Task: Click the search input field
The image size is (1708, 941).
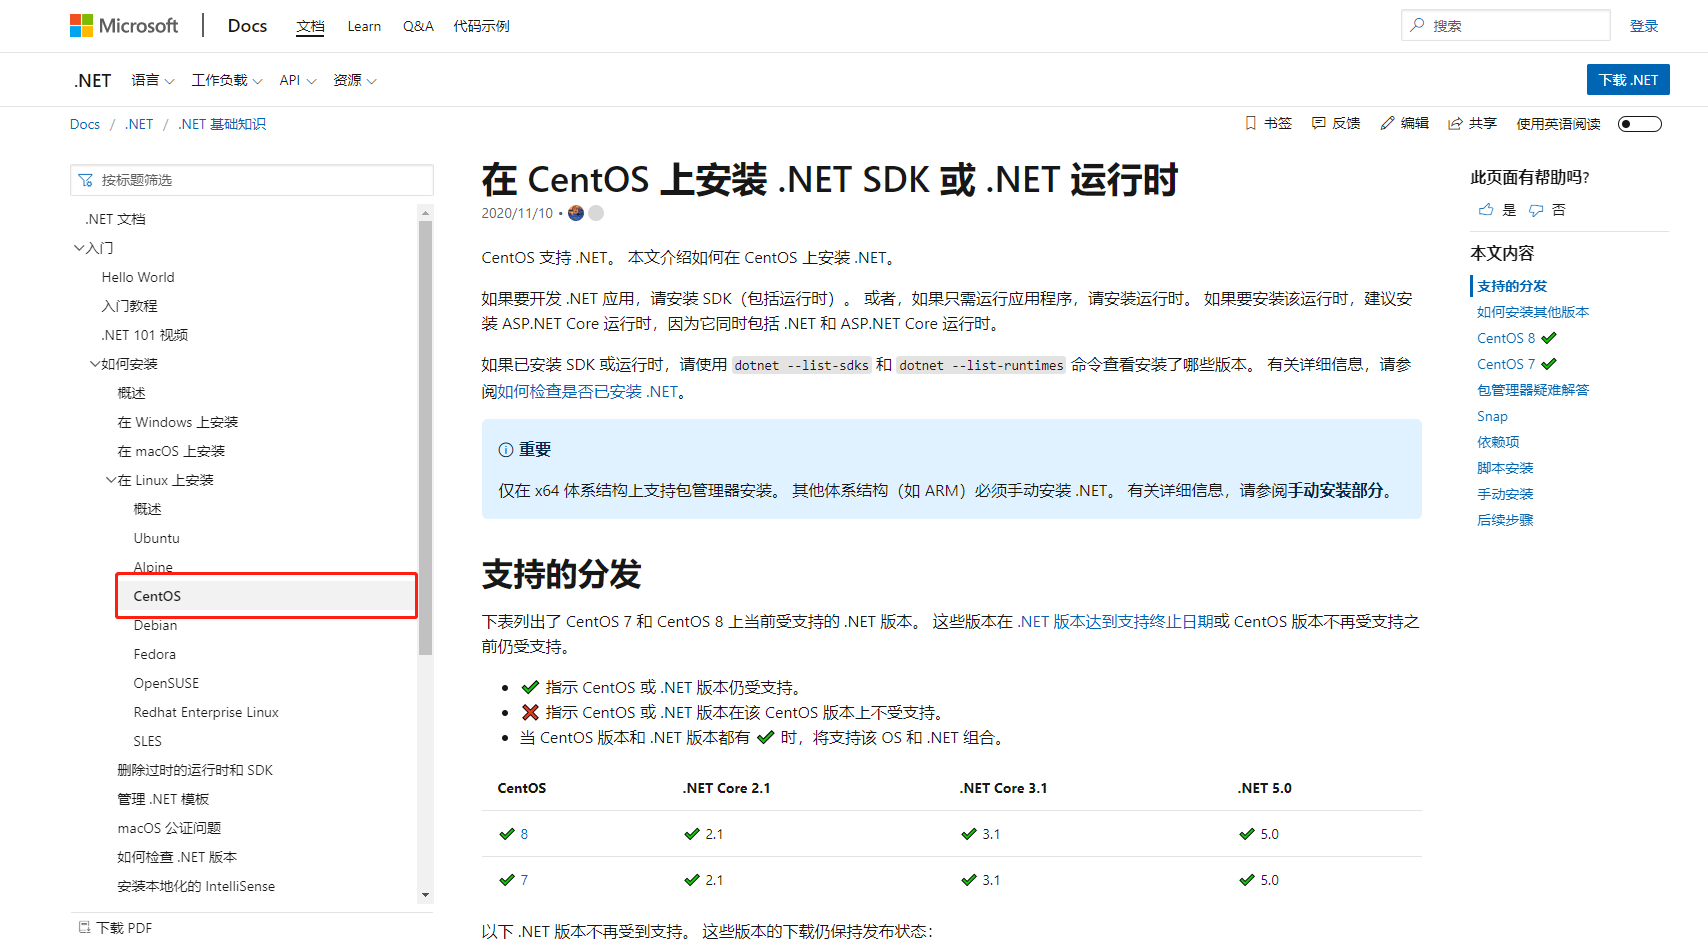Action: (1505, 24)
